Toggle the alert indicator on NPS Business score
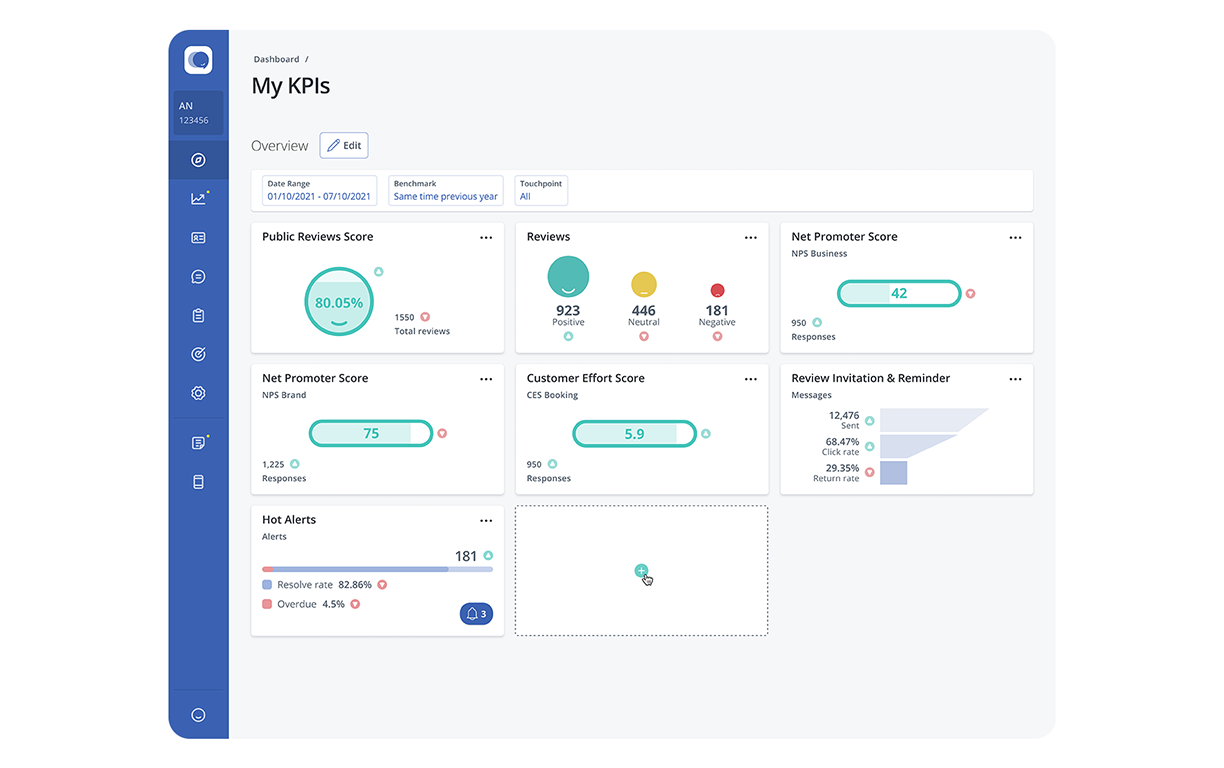 coord(970,293)
